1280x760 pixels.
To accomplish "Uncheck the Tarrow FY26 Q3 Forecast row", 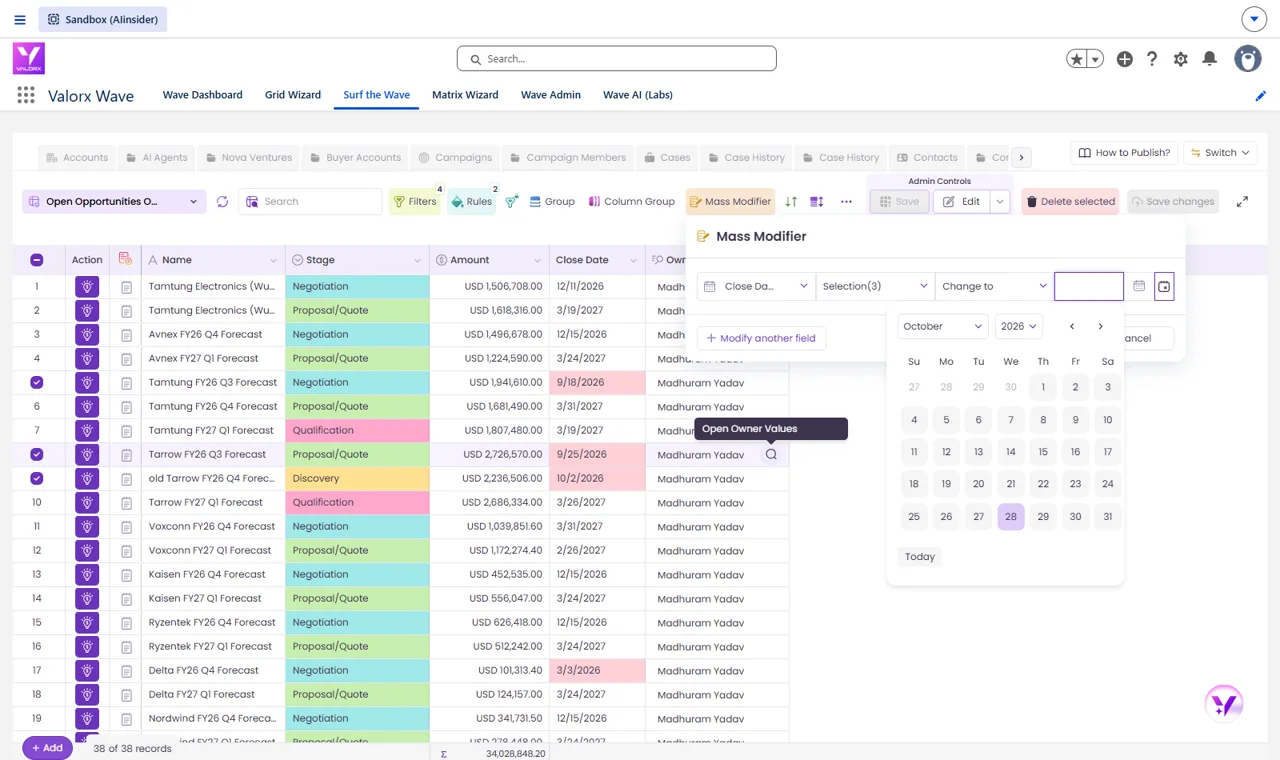I will (37, 454).
